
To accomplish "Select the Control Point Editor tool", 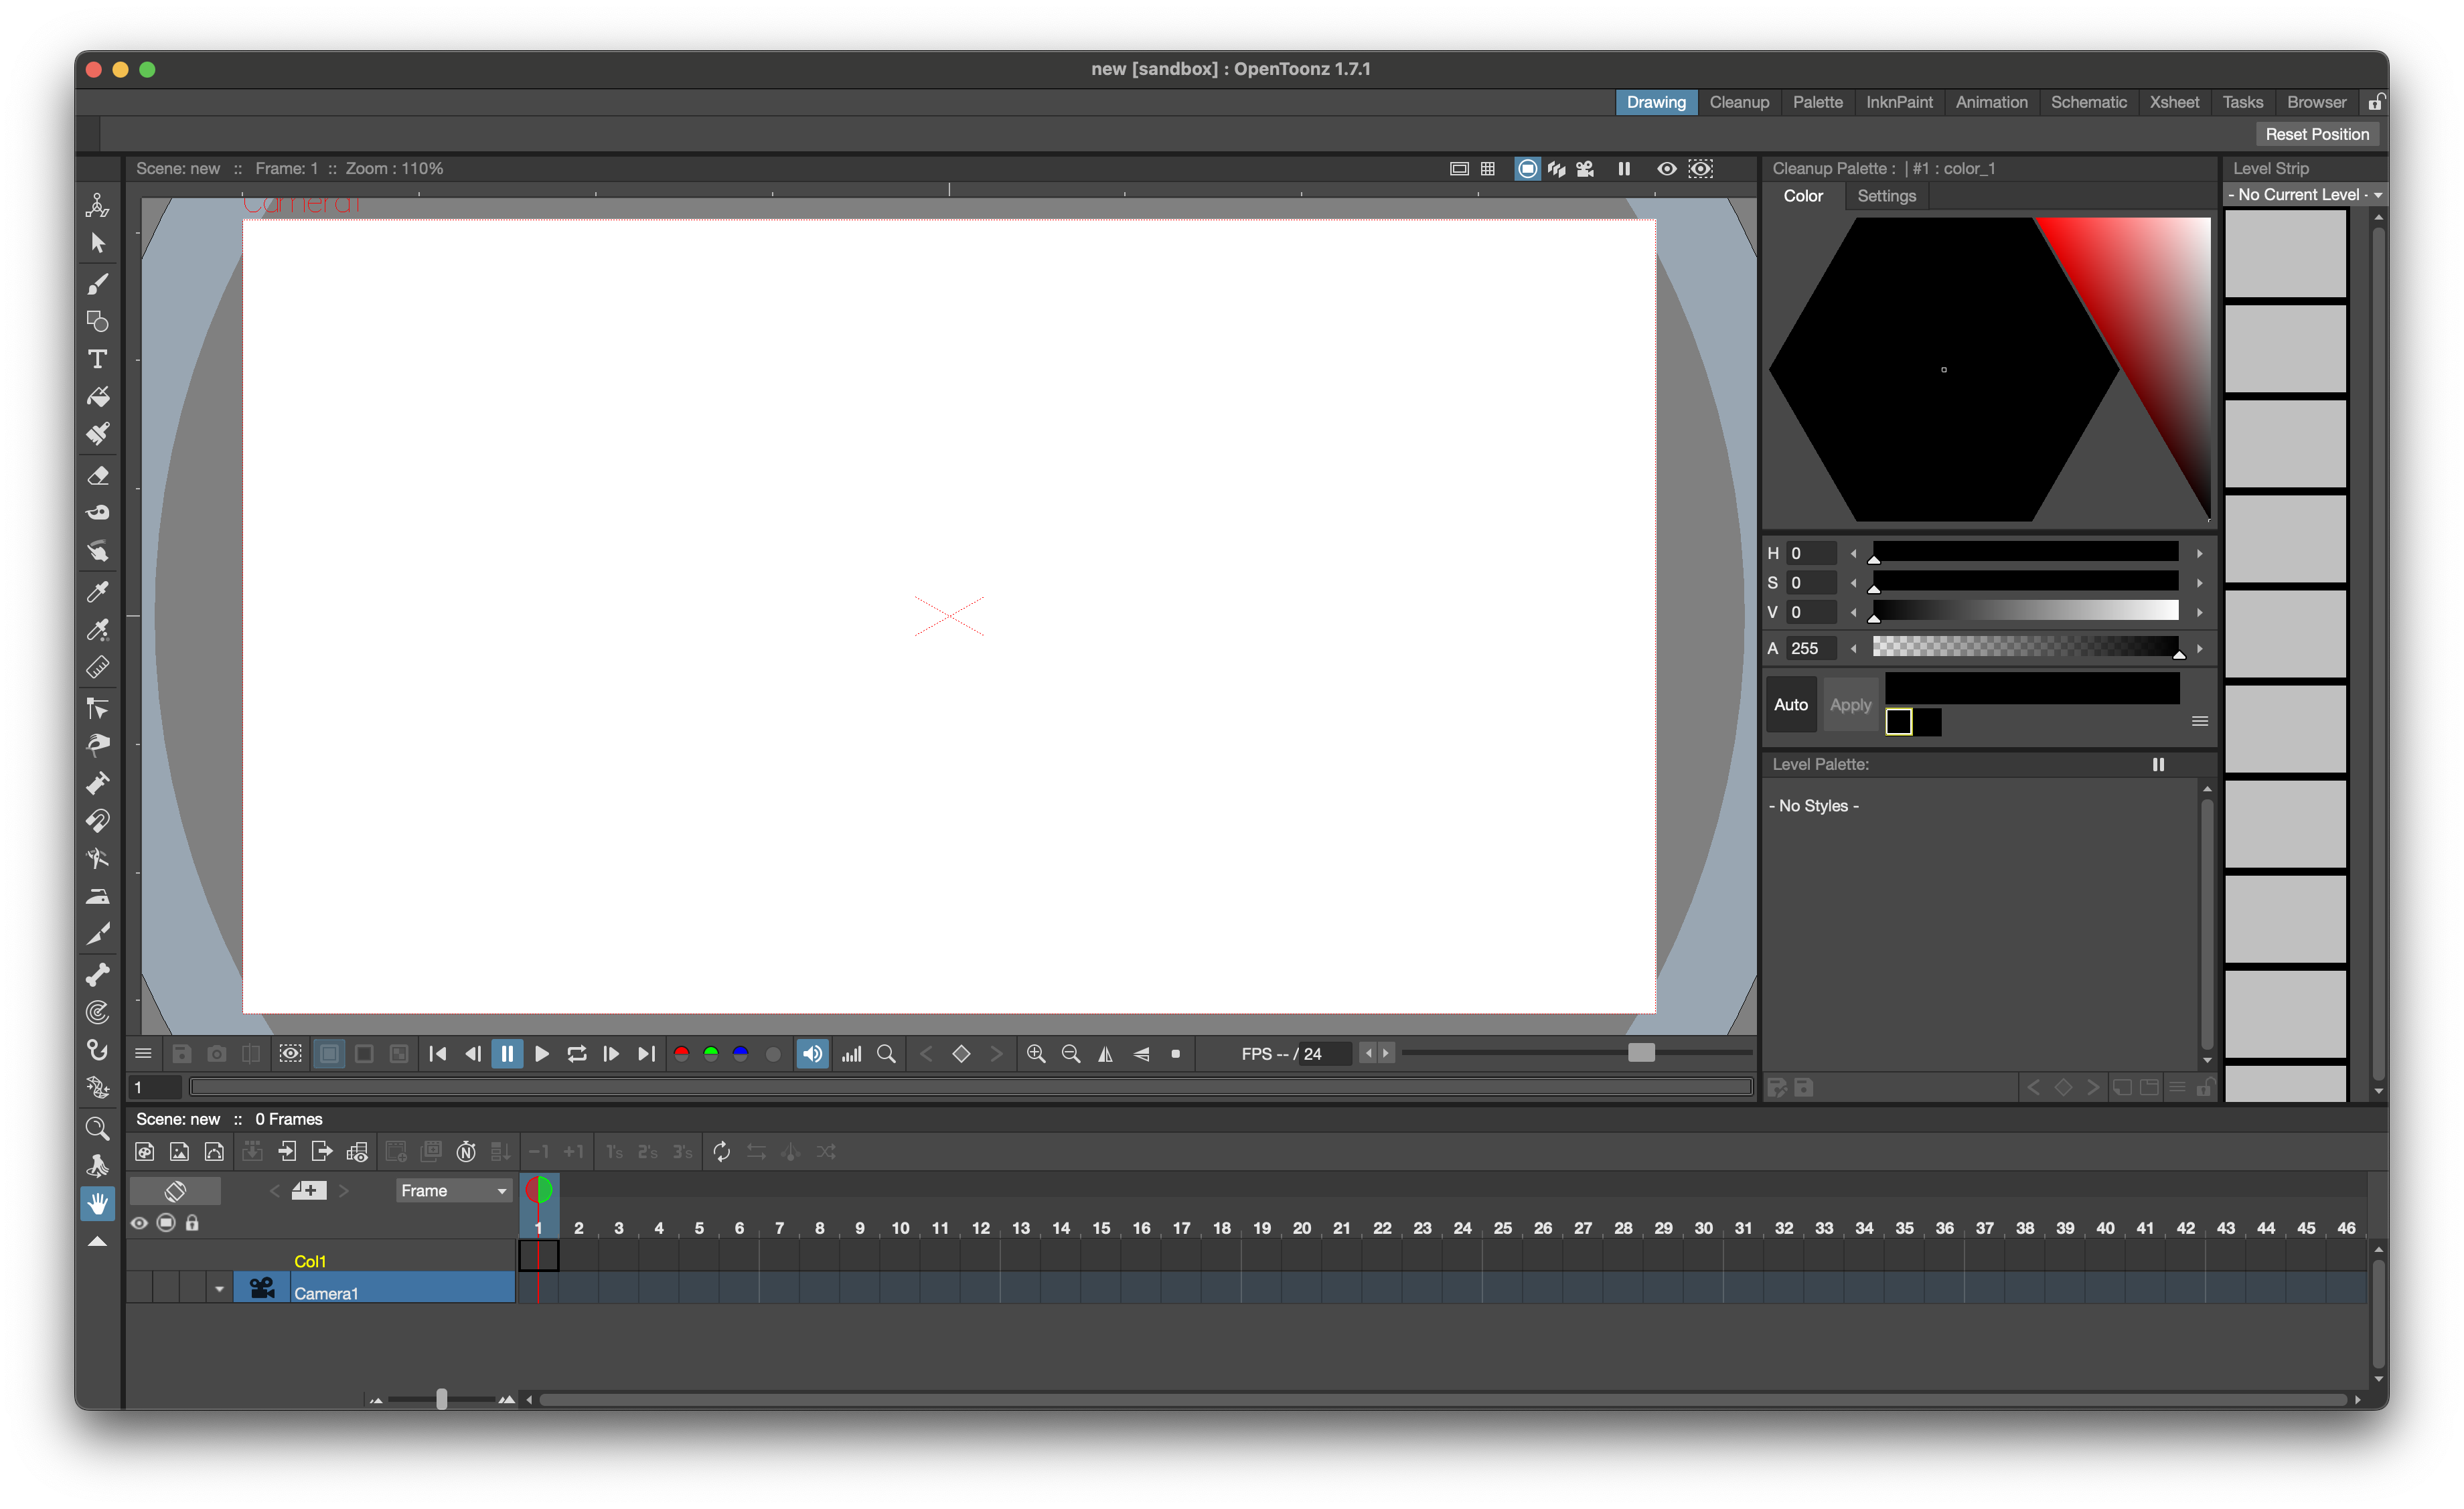I will click(97, 708).
